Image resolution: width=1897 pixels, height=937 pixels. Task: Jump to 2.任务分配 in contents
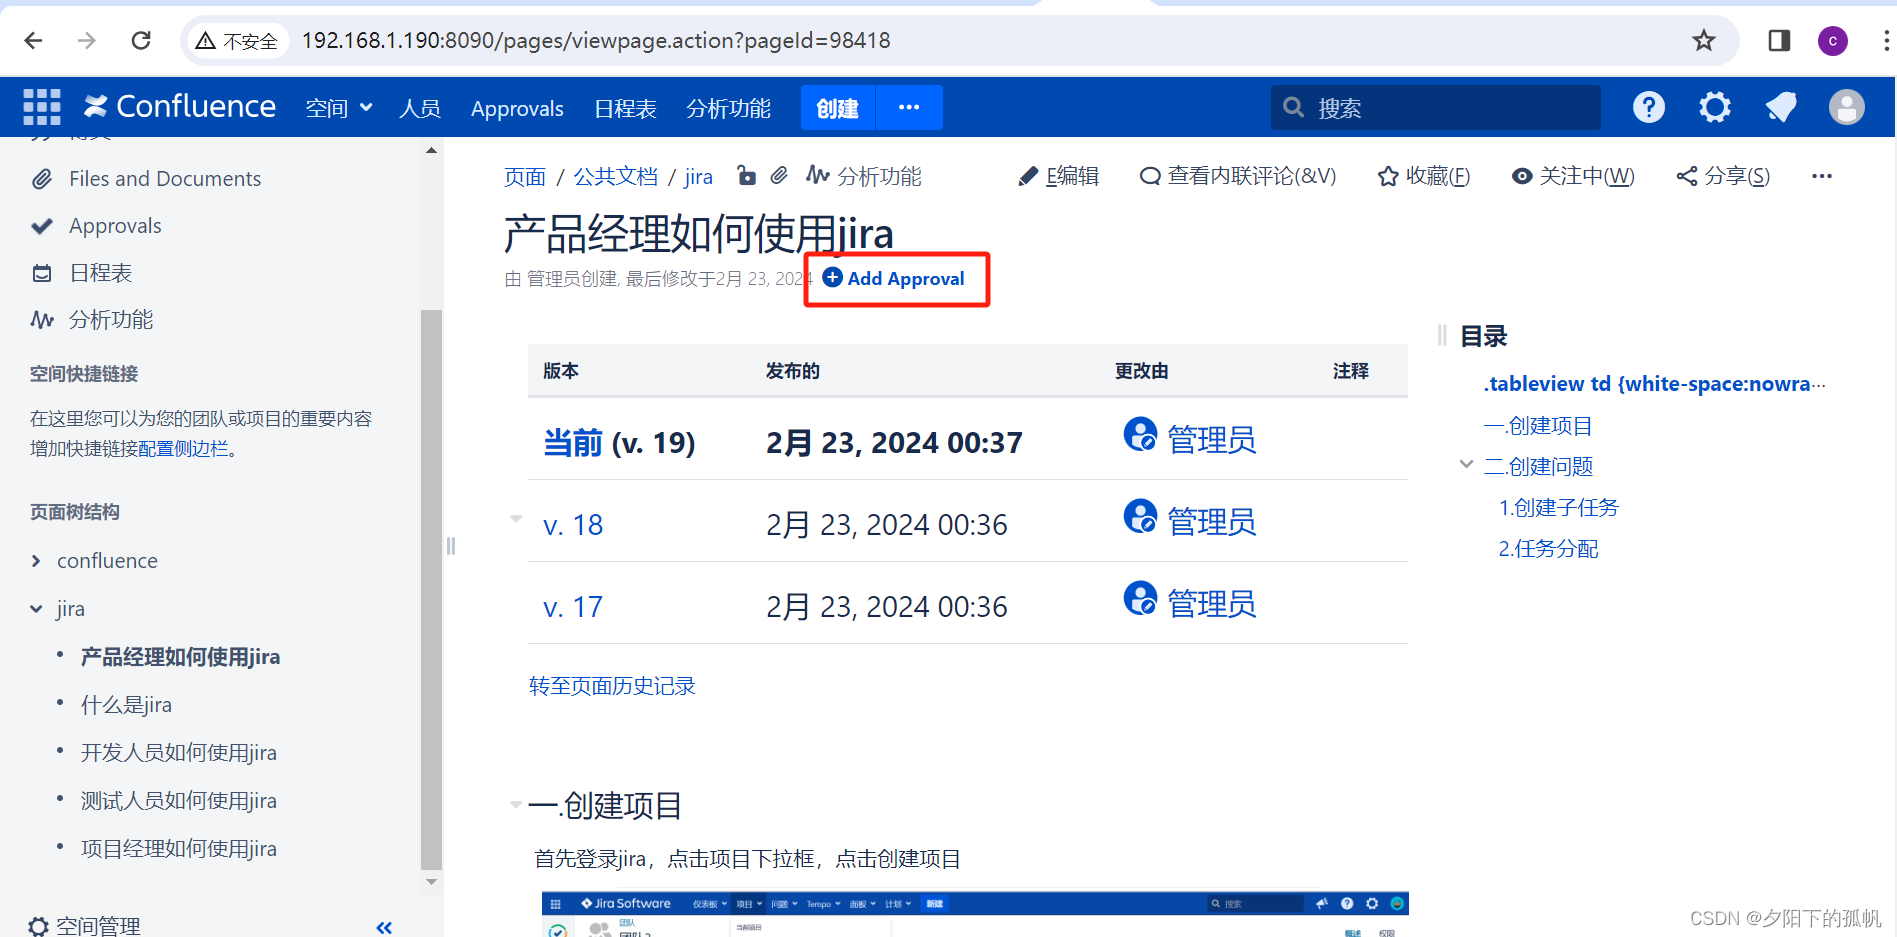[1548, 548]
